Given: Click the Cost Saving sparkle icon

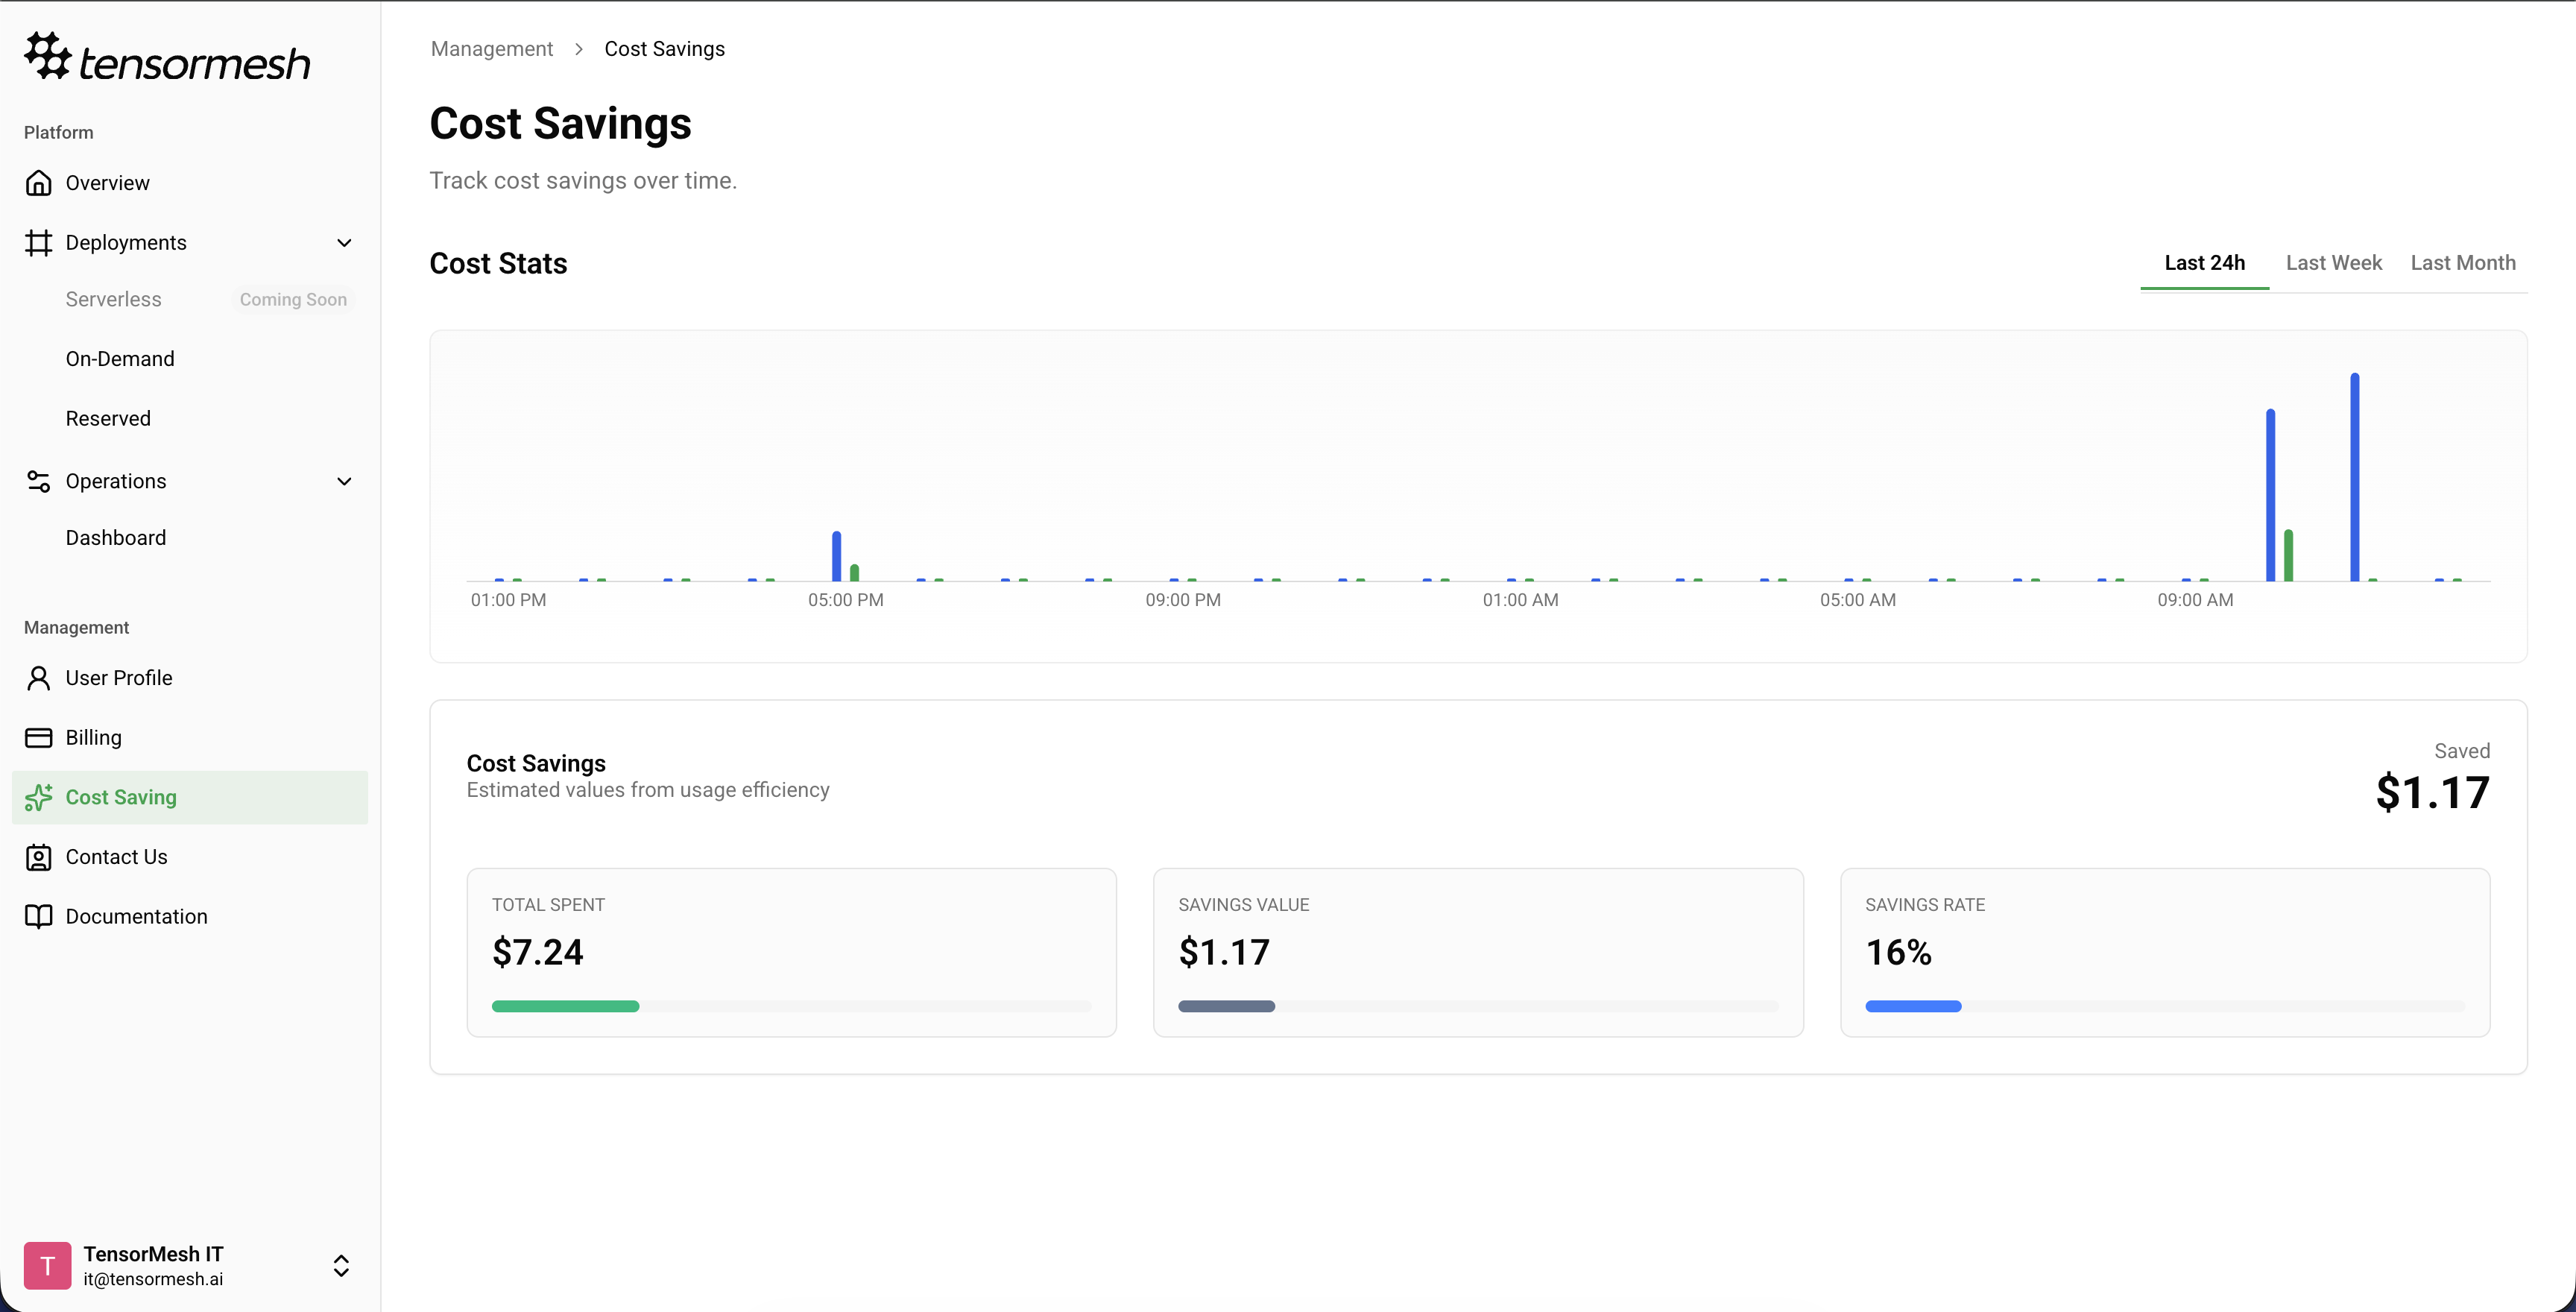Looking at the screenshot, I should coord(38,797).
